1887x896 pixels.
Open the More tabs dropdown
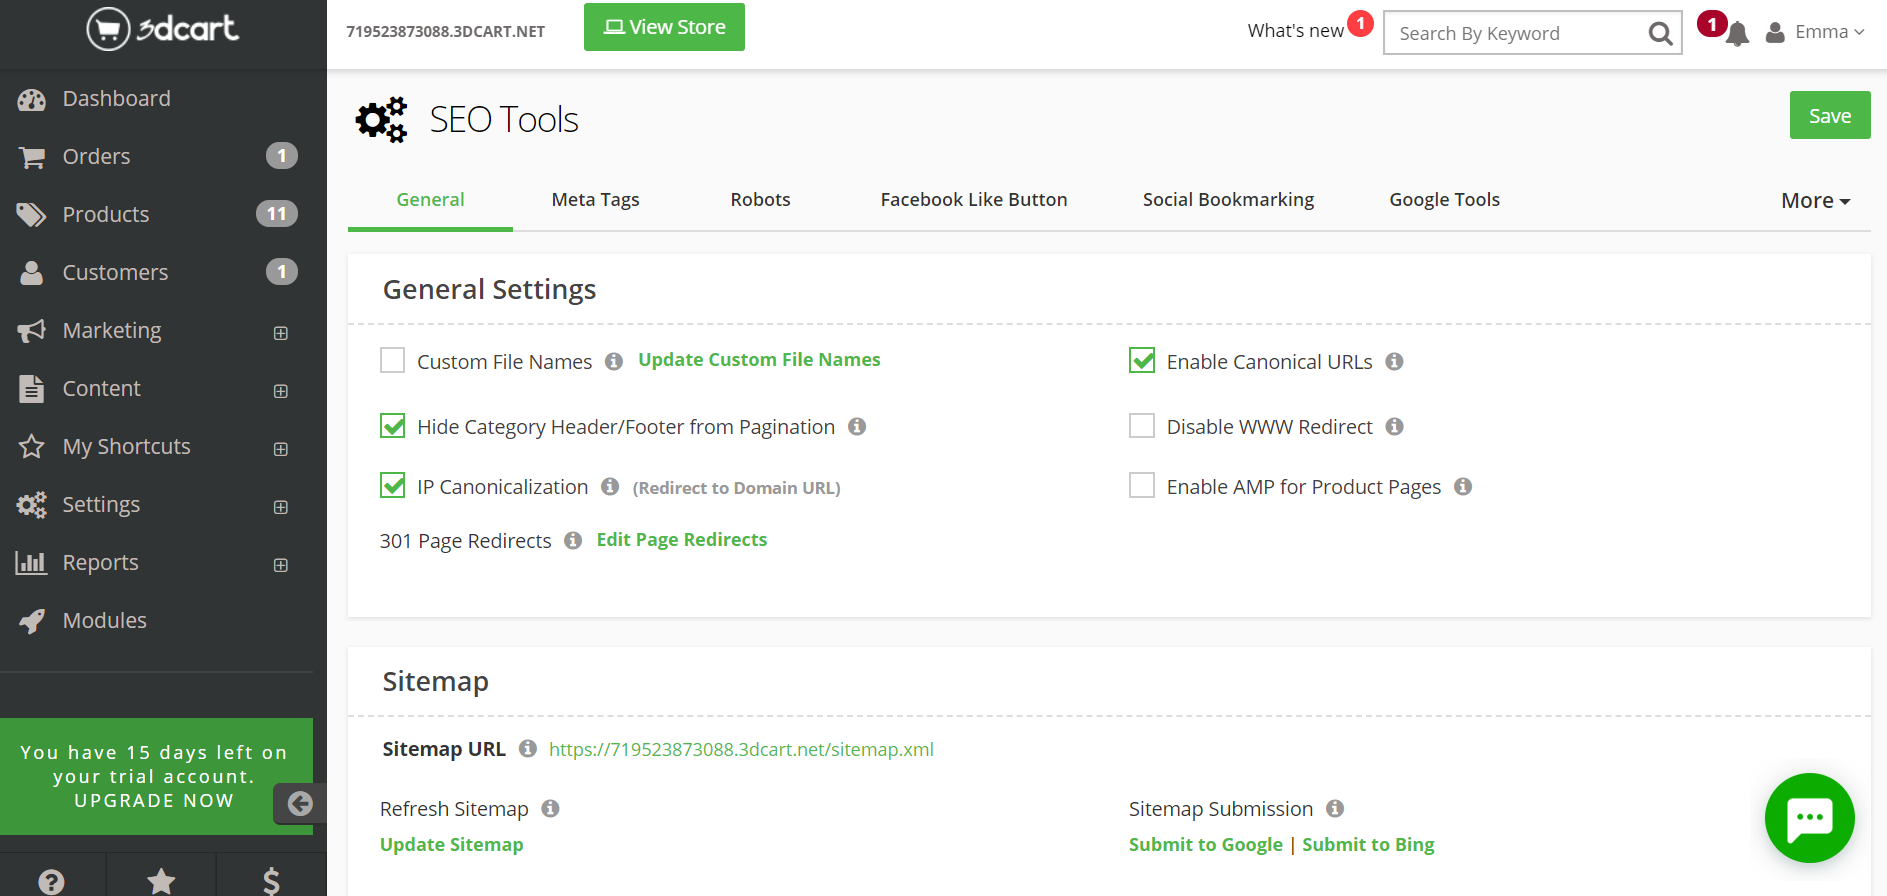(x=1815, y=201)
